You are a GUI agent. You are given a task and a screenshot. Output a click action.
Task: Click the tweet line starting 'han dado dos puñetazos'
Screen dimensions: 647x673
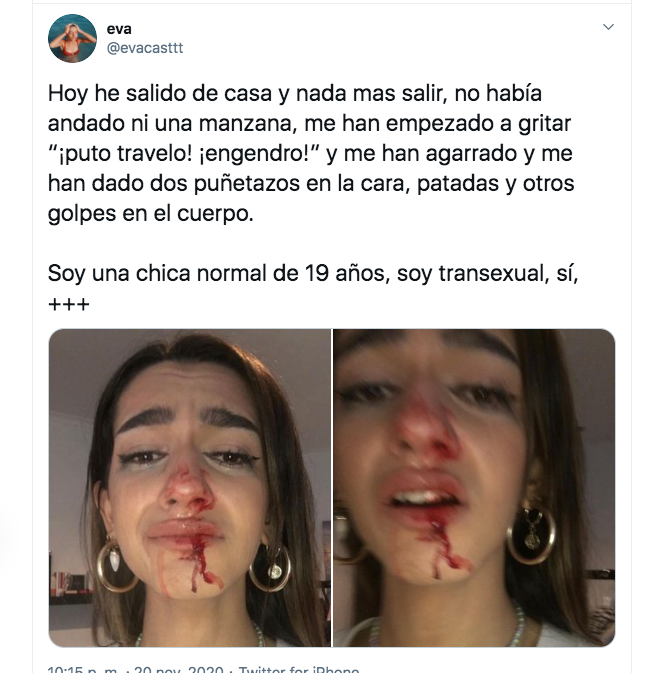pyautogui.click(x=311, y=183)
